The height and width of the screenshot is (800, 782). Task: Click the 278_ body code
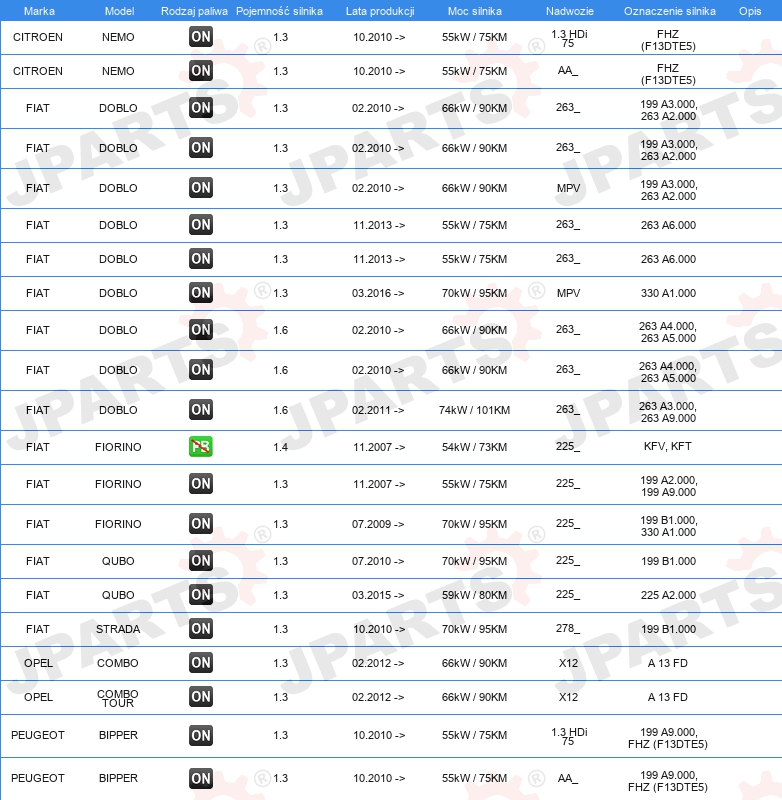568,629
